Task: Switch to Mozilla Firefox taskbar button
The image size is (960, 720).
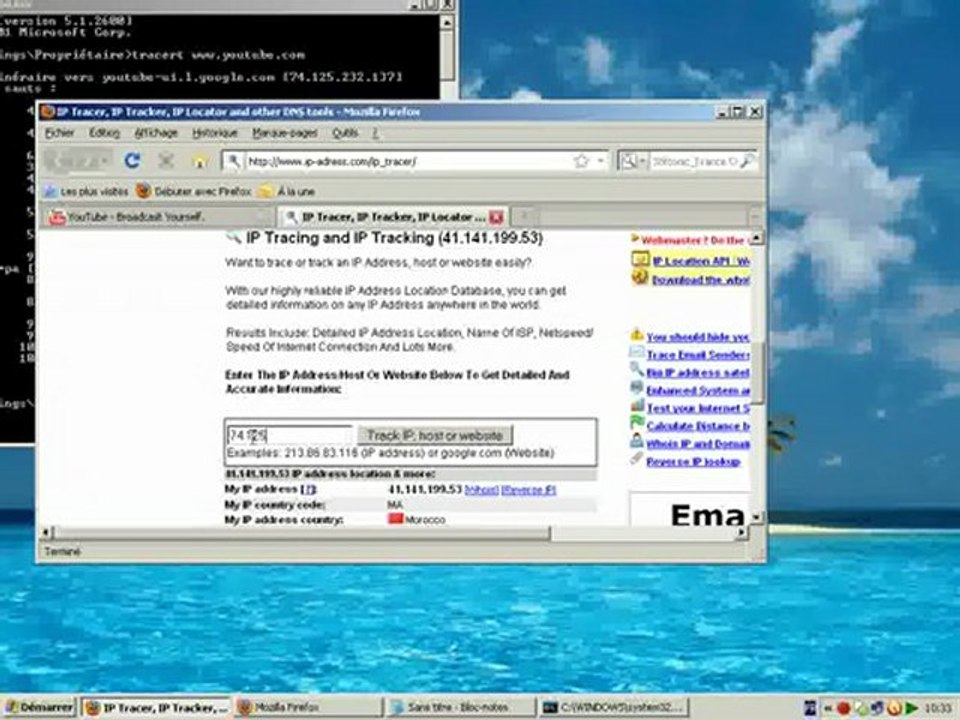Action: (307, 707)
